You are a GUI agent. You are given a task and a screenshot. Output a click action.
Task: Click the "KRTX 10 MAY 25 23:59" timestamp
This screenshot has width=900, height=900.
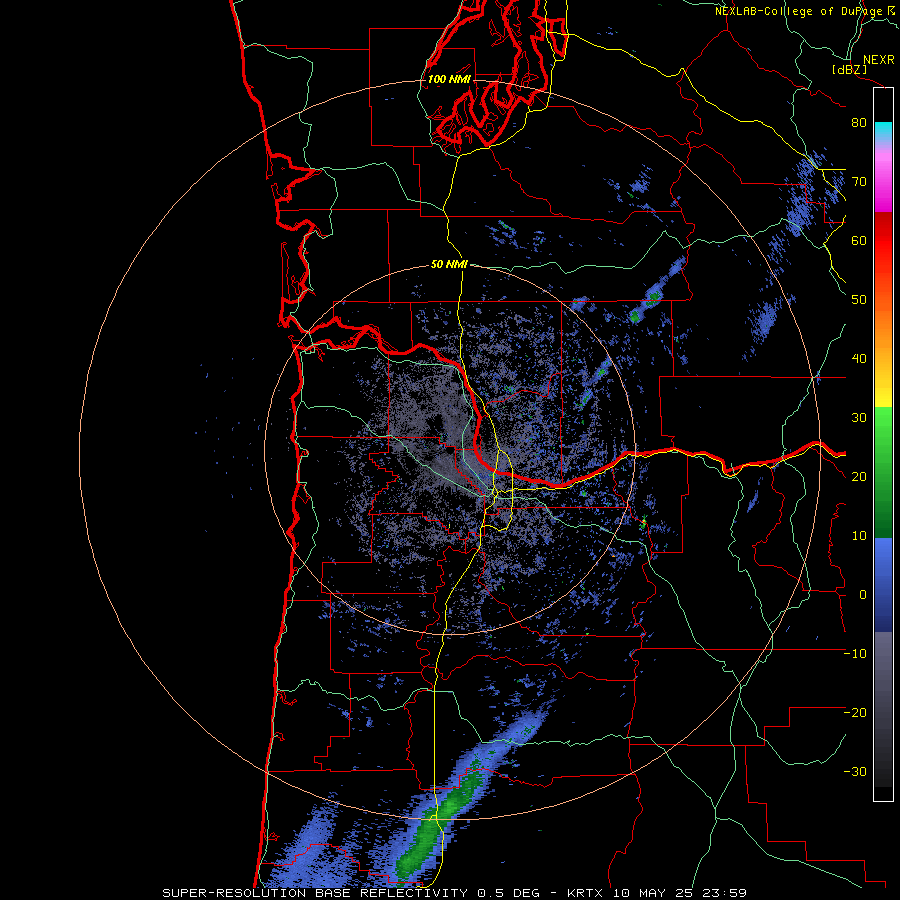click(657, 893)
